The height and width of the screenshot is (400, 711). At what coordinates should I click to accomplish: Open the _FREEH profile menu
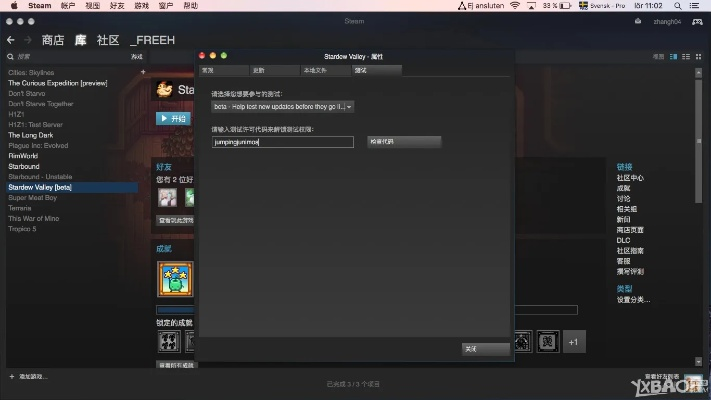point(152,40)
